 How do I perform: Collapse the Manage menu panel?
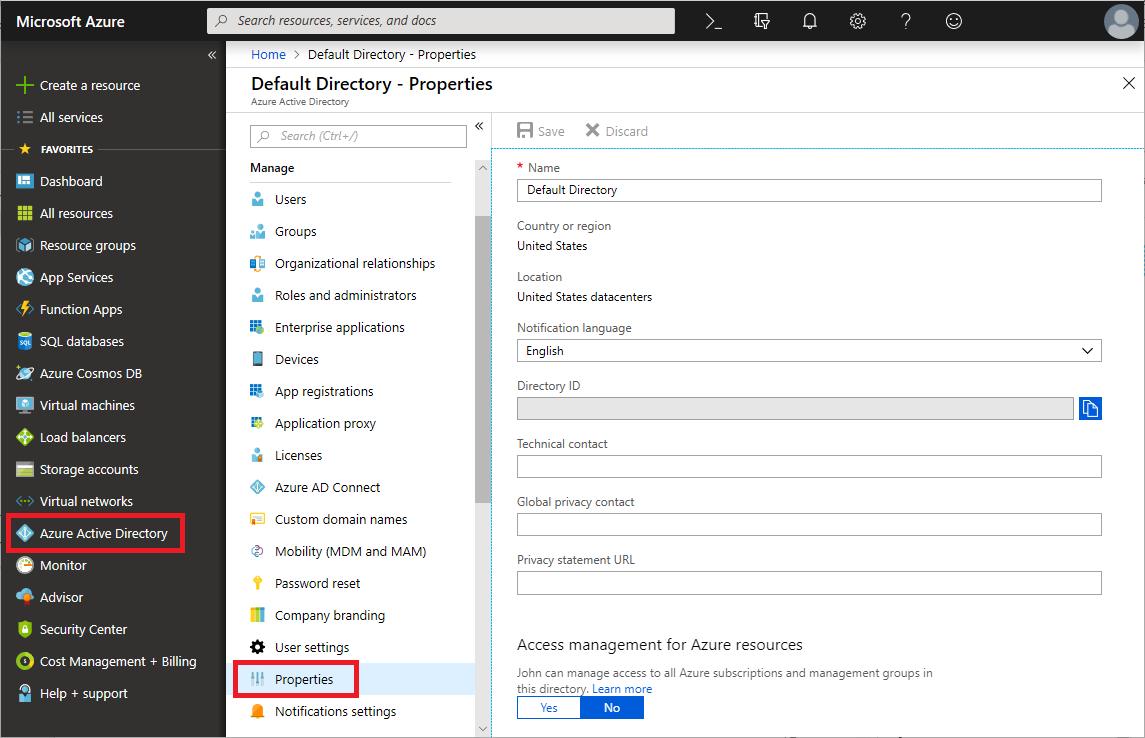479,126
